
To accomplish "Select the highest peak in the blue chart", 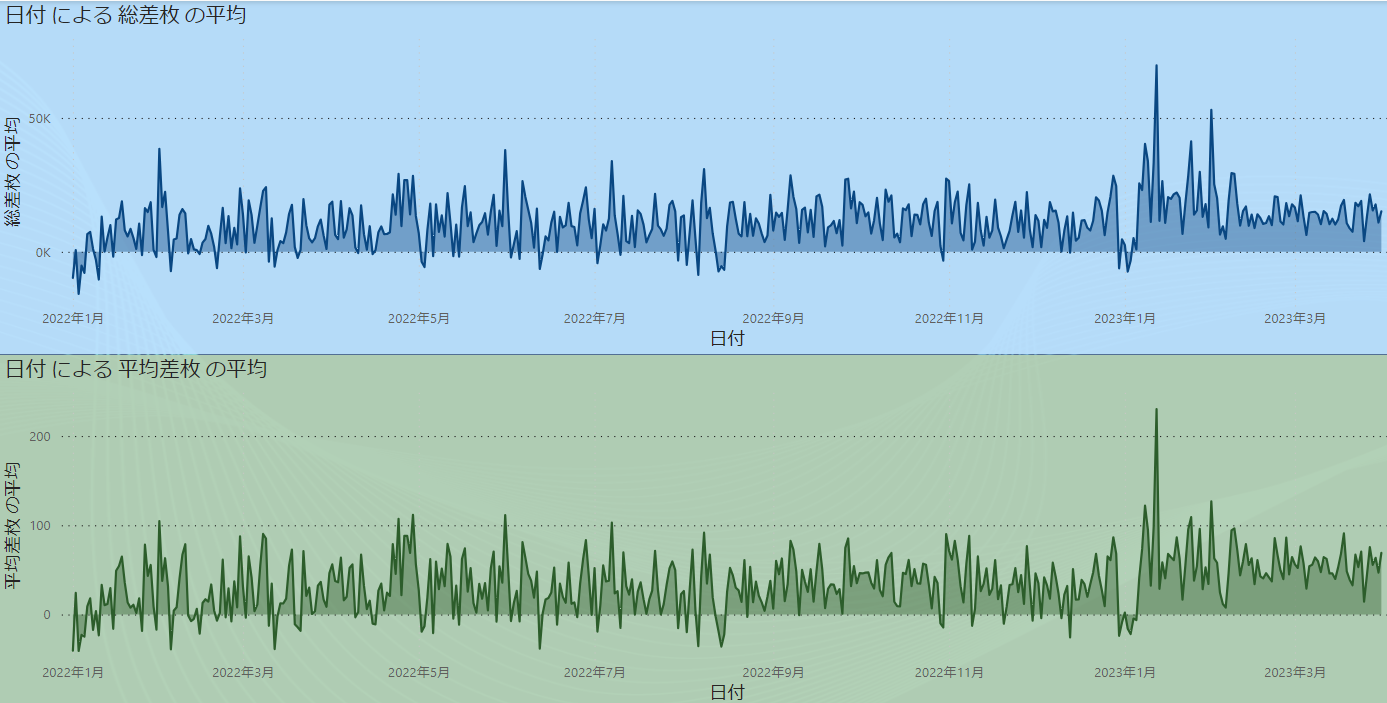I will [1156, 67].
